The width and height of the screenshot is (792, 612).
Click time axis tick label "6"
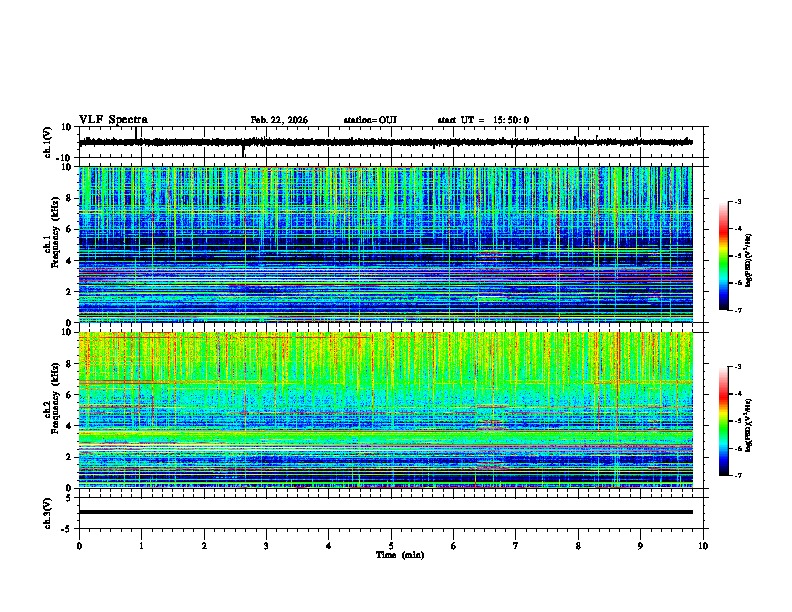click(454, 546)
